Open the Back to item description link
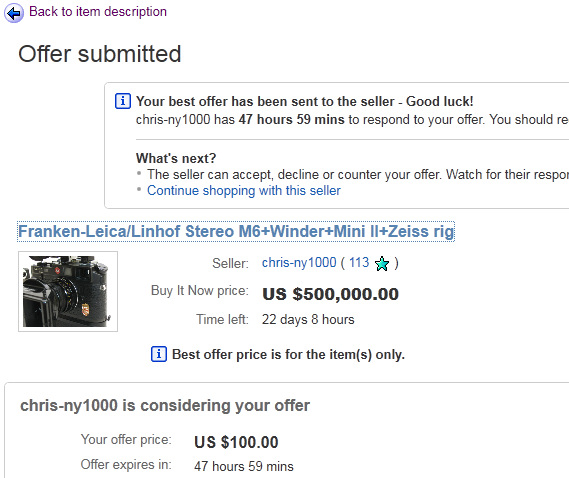 point(98,12)
